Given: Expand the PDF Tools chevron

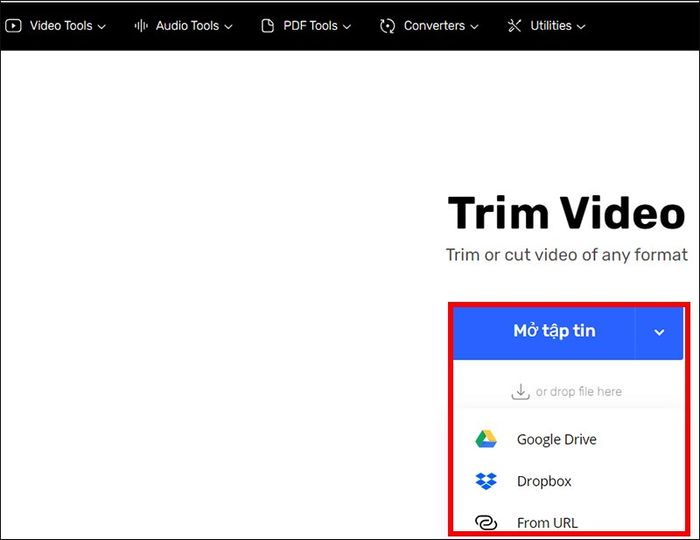Looking at the screenshot, I should (346, 27).
